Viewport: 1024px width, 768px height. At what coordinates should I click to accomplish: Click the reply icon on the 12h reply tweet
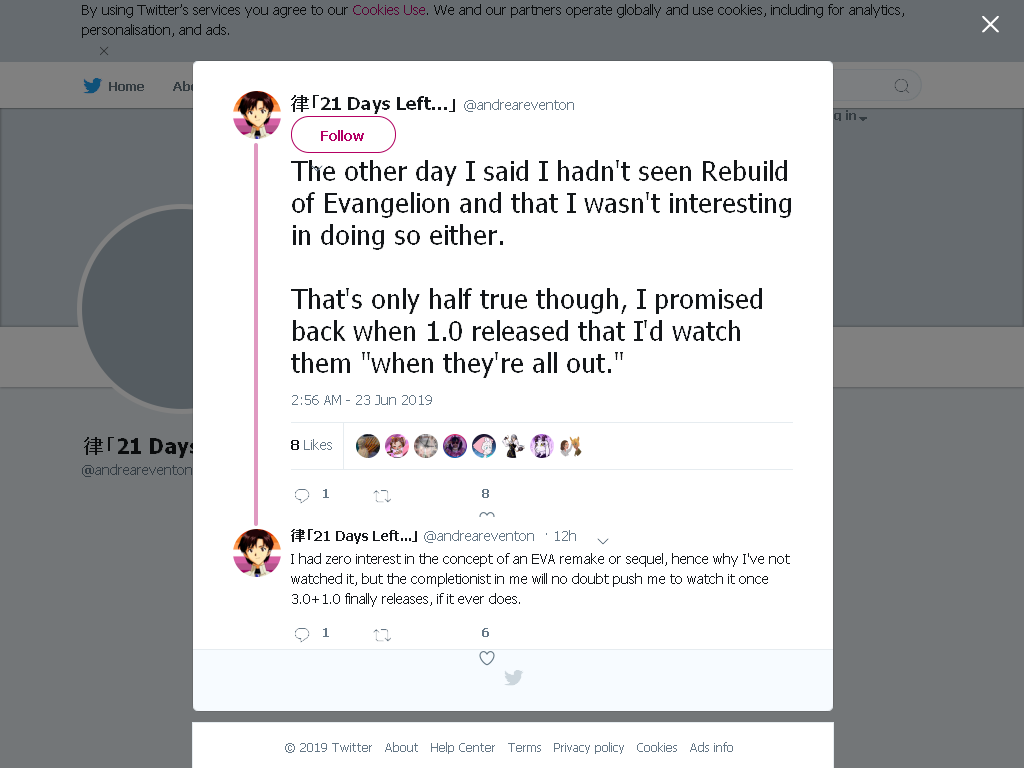pos(302,634)
